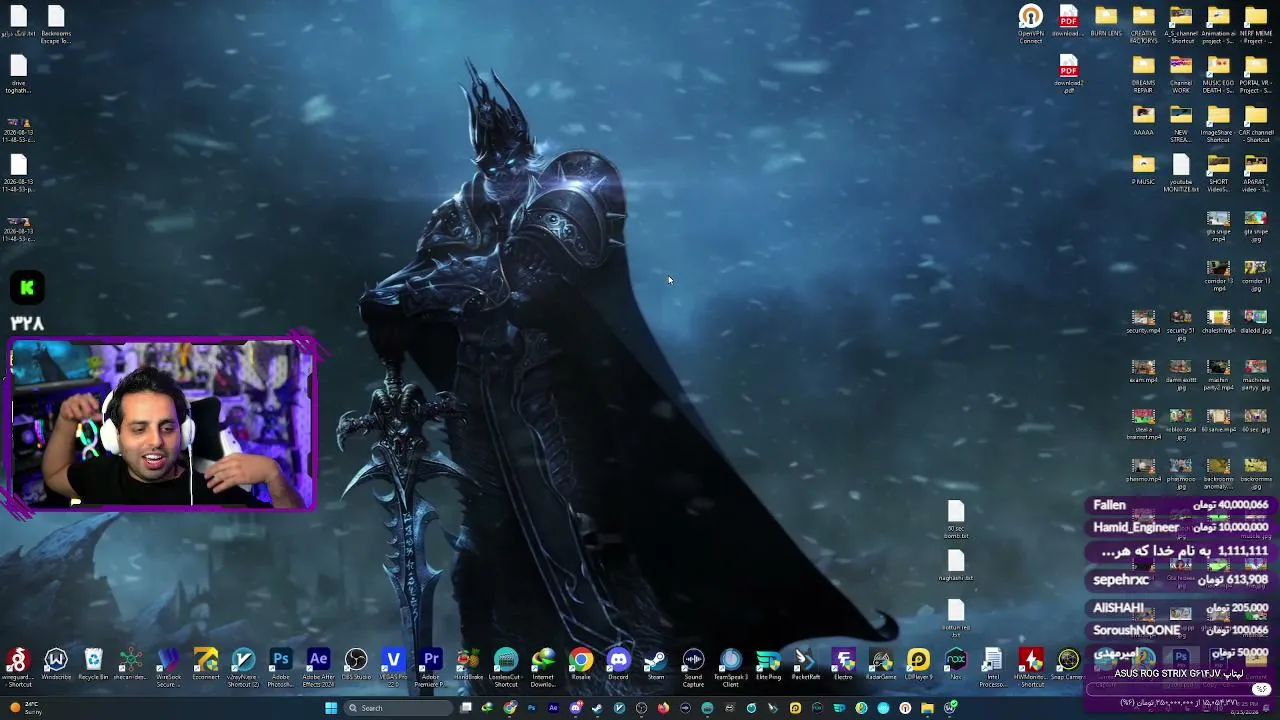Launch TeamSpeak 3 Client shortcut
The width and height of the screenshot is (1280, 720).
point(731,667)
